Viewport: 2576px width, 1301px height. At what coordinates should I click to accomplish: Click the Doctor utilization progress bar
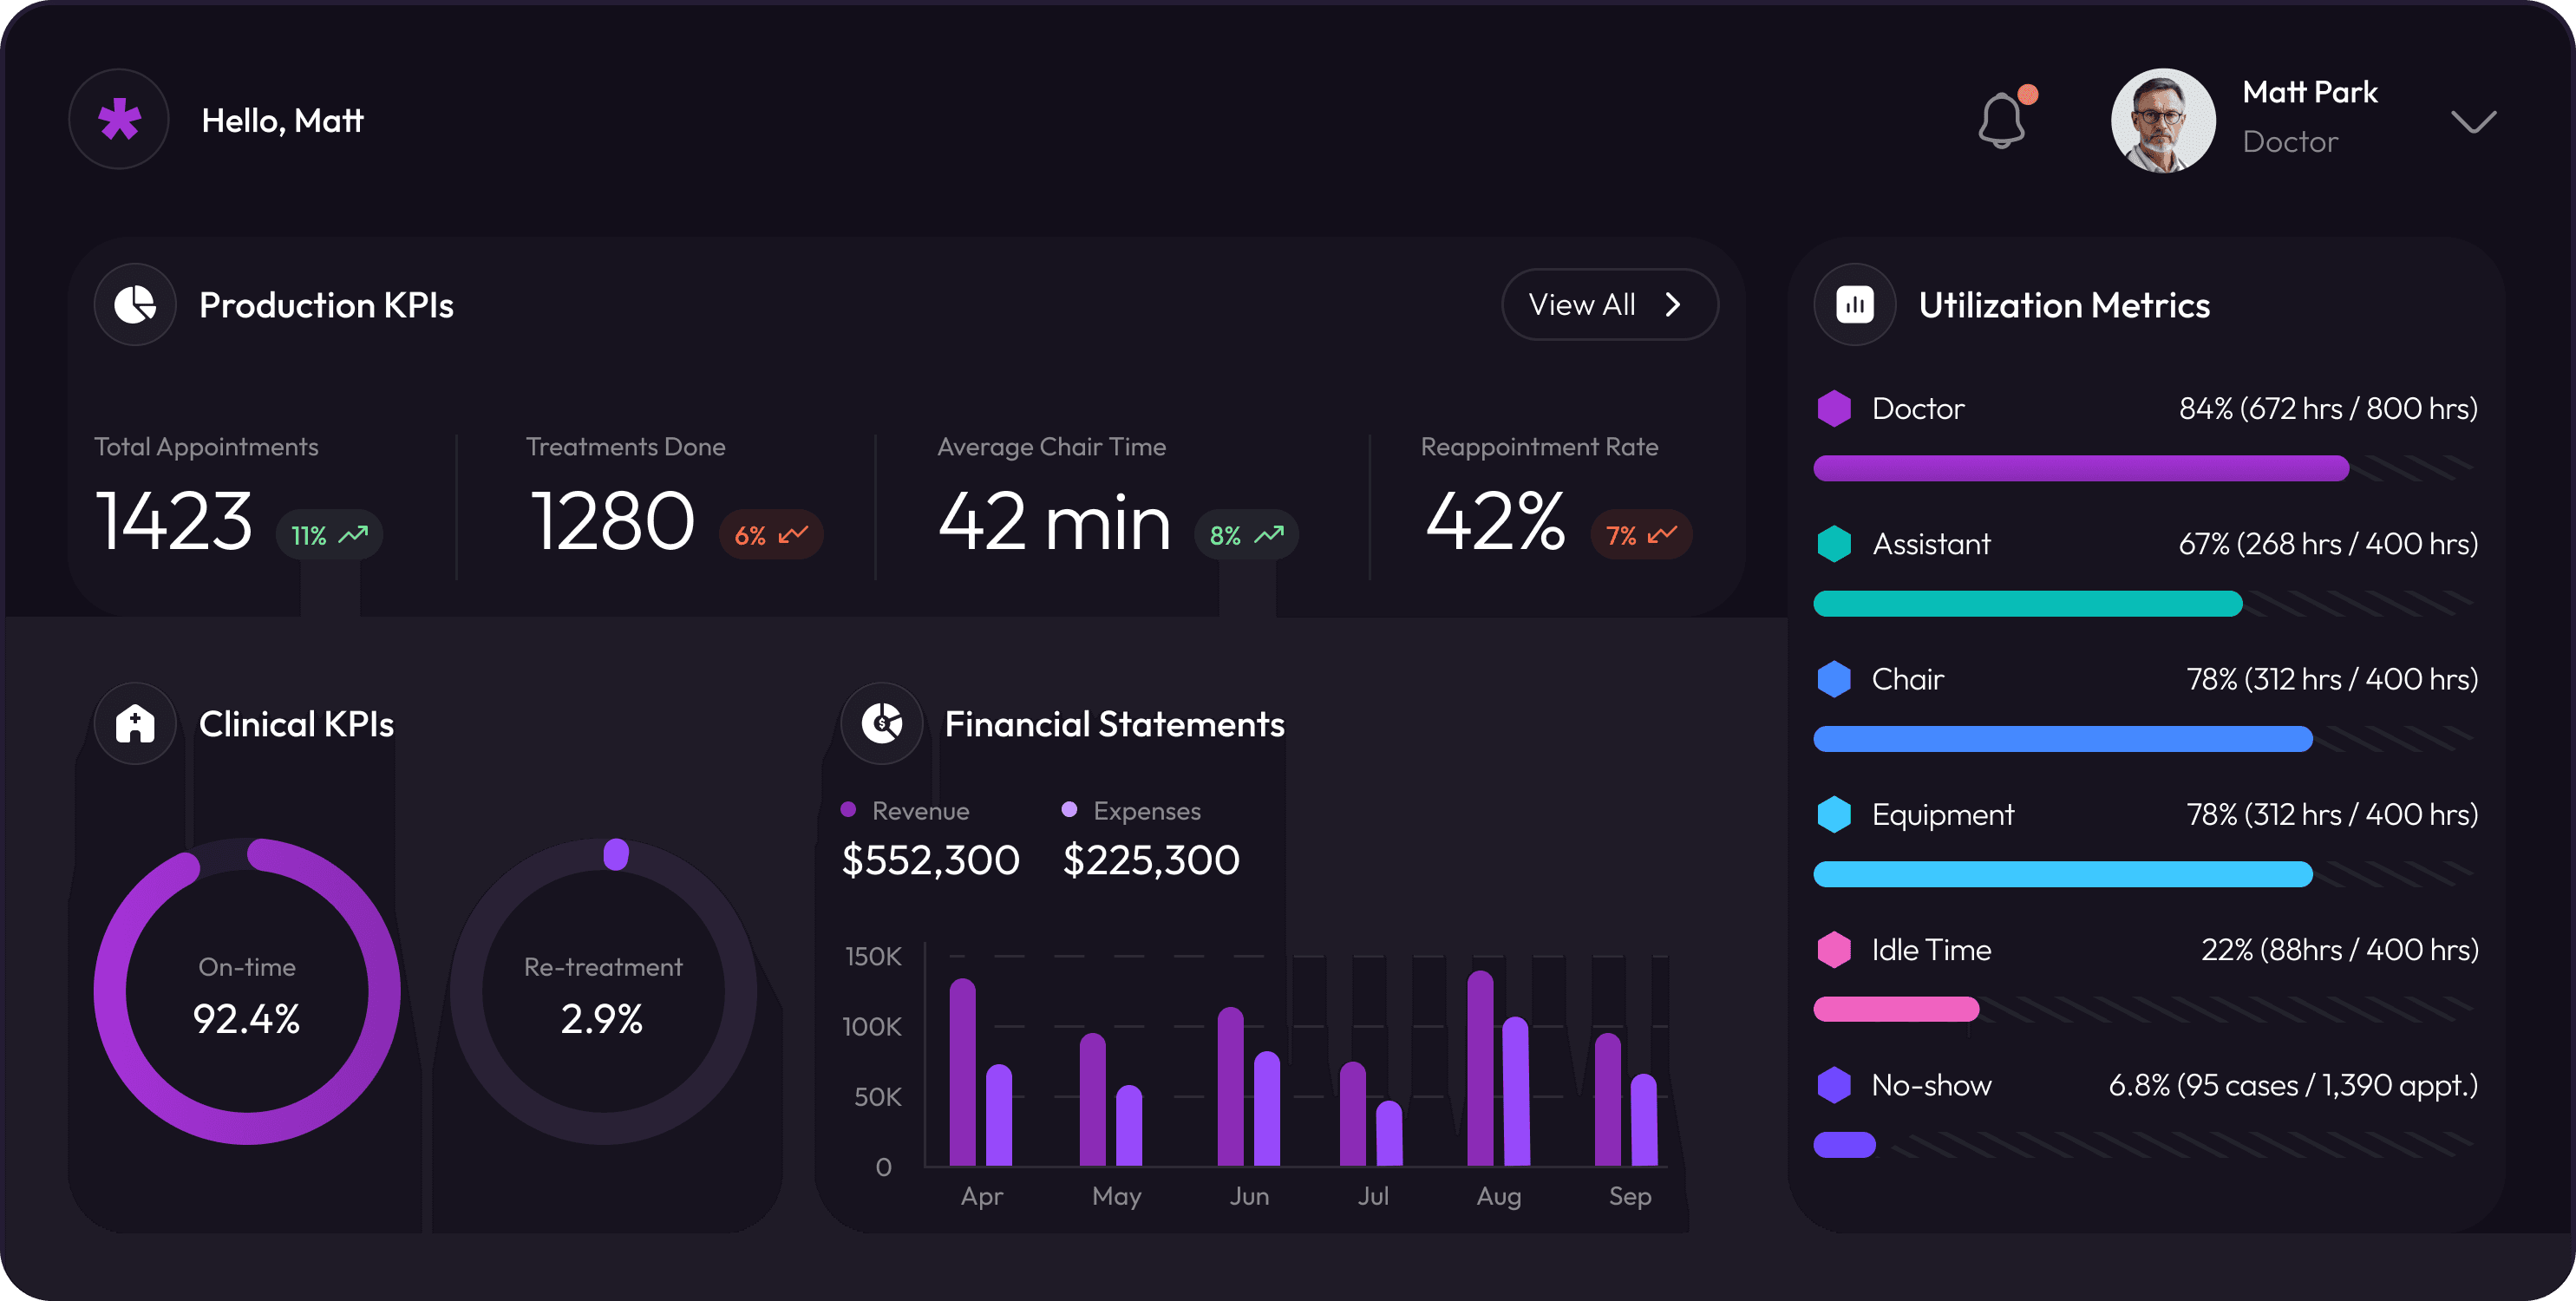tap(2081, 468)
